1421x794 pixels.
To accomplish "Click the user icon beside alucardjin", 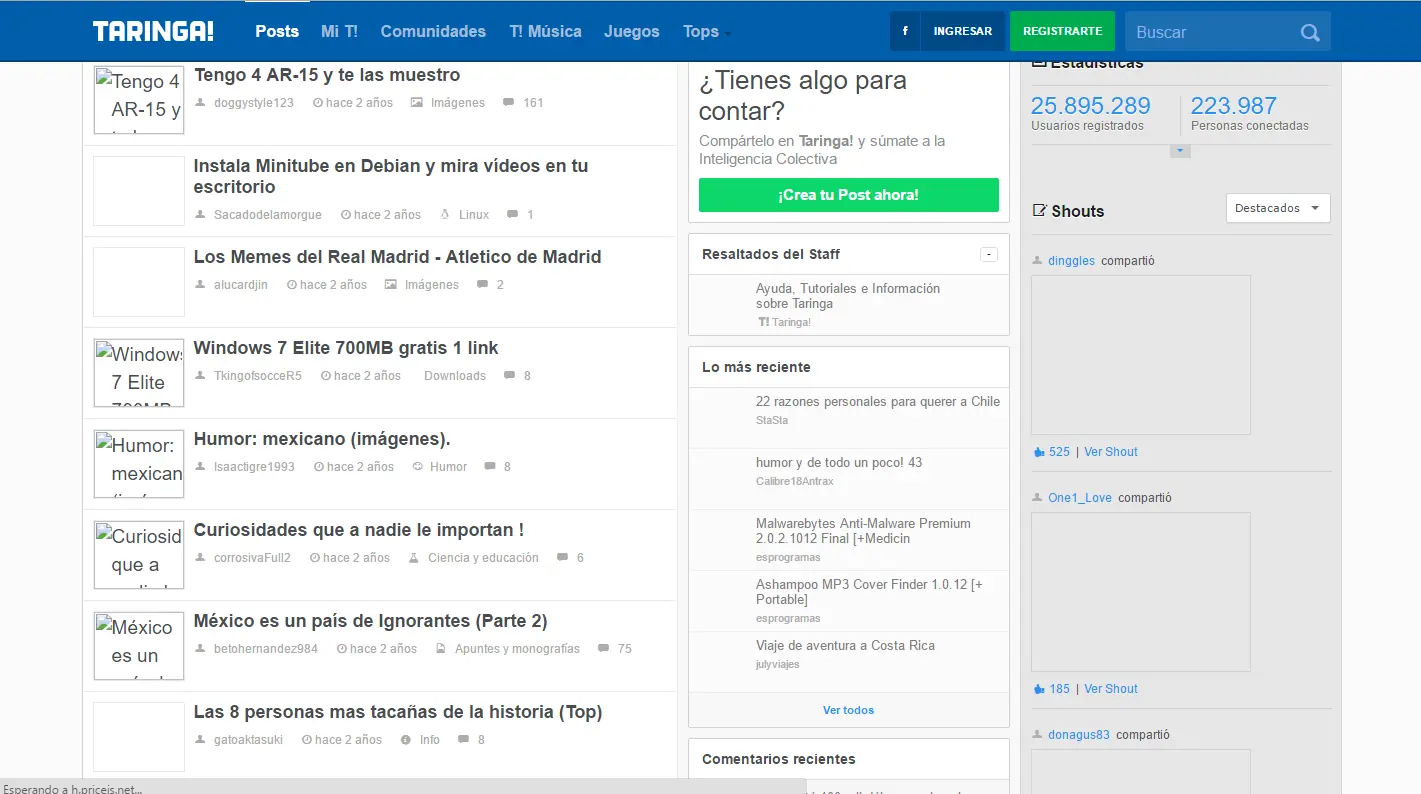I will coord(200,284).
